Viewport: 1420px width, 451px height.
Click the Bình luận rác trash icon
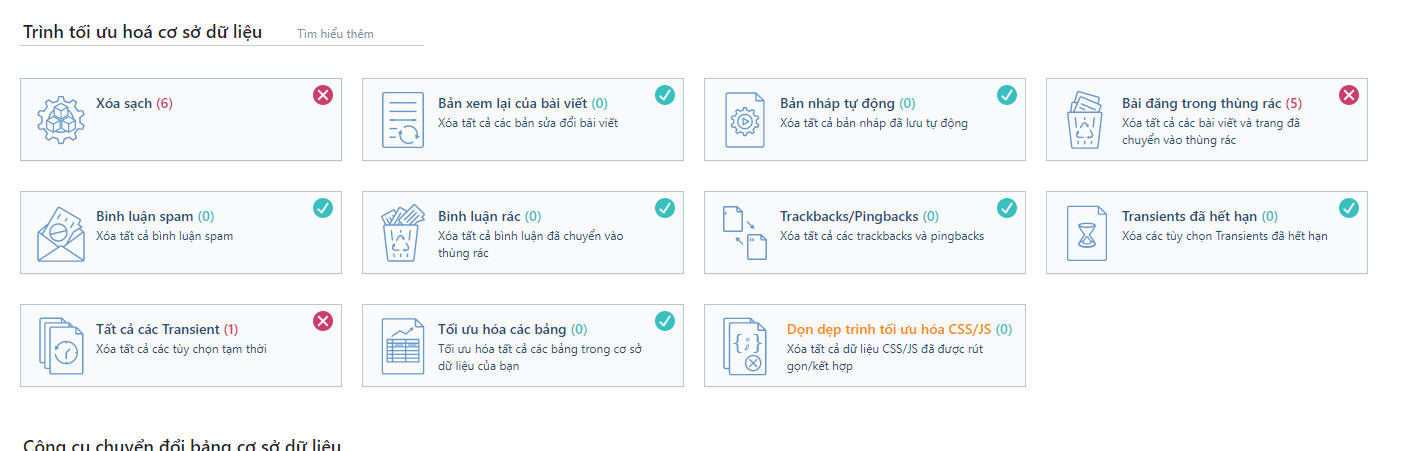coord(403,233)
